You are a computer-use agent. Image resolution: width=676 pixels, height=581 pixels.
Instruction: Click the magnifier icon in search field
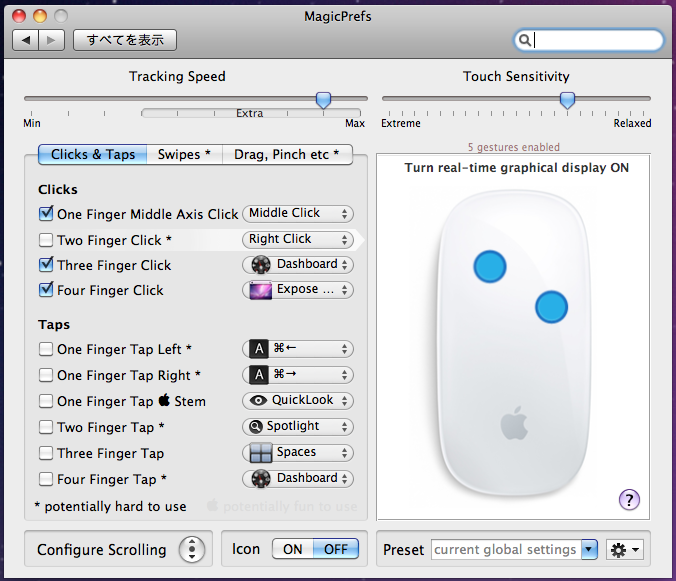(x=524, y=40)
